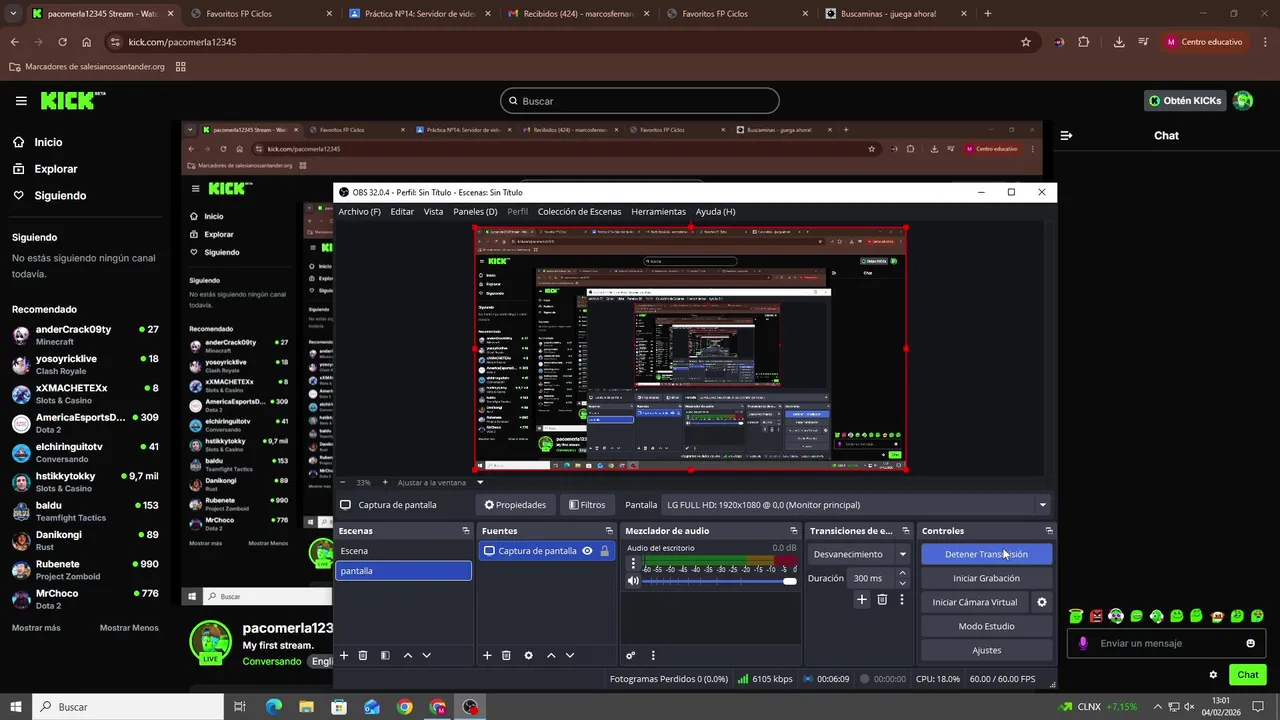Viewport: 1280px width, 720px height.
Task: Undock the Fuentes panel
Action: 609,531
